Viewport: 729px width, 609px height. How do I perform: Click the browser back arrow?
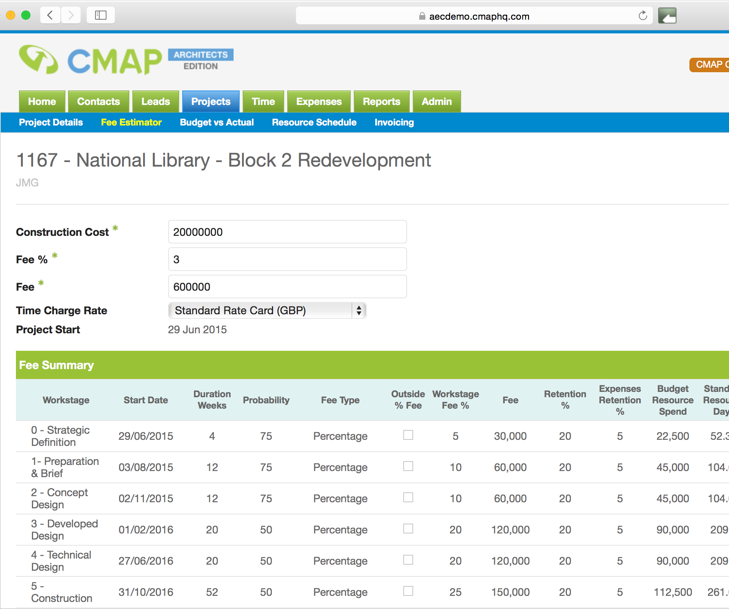[x=50, y=15]
